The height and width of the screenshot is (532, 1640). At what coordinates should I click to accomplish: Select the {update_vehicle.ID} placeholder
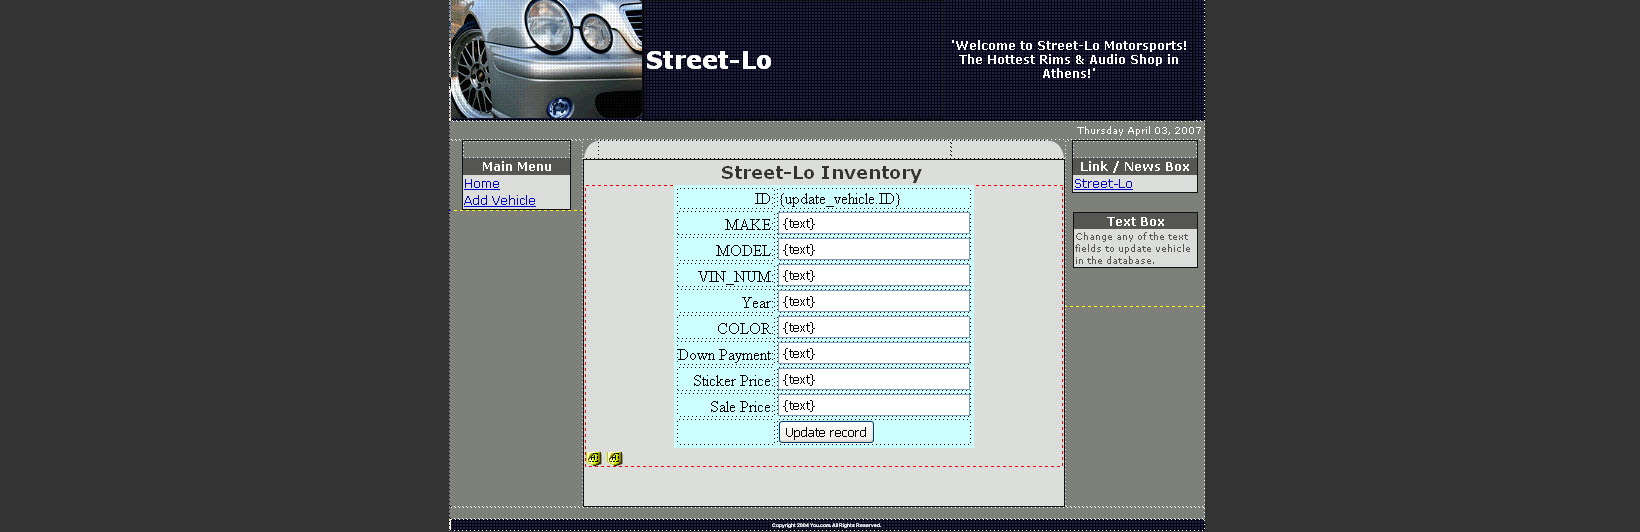(840, 199)
